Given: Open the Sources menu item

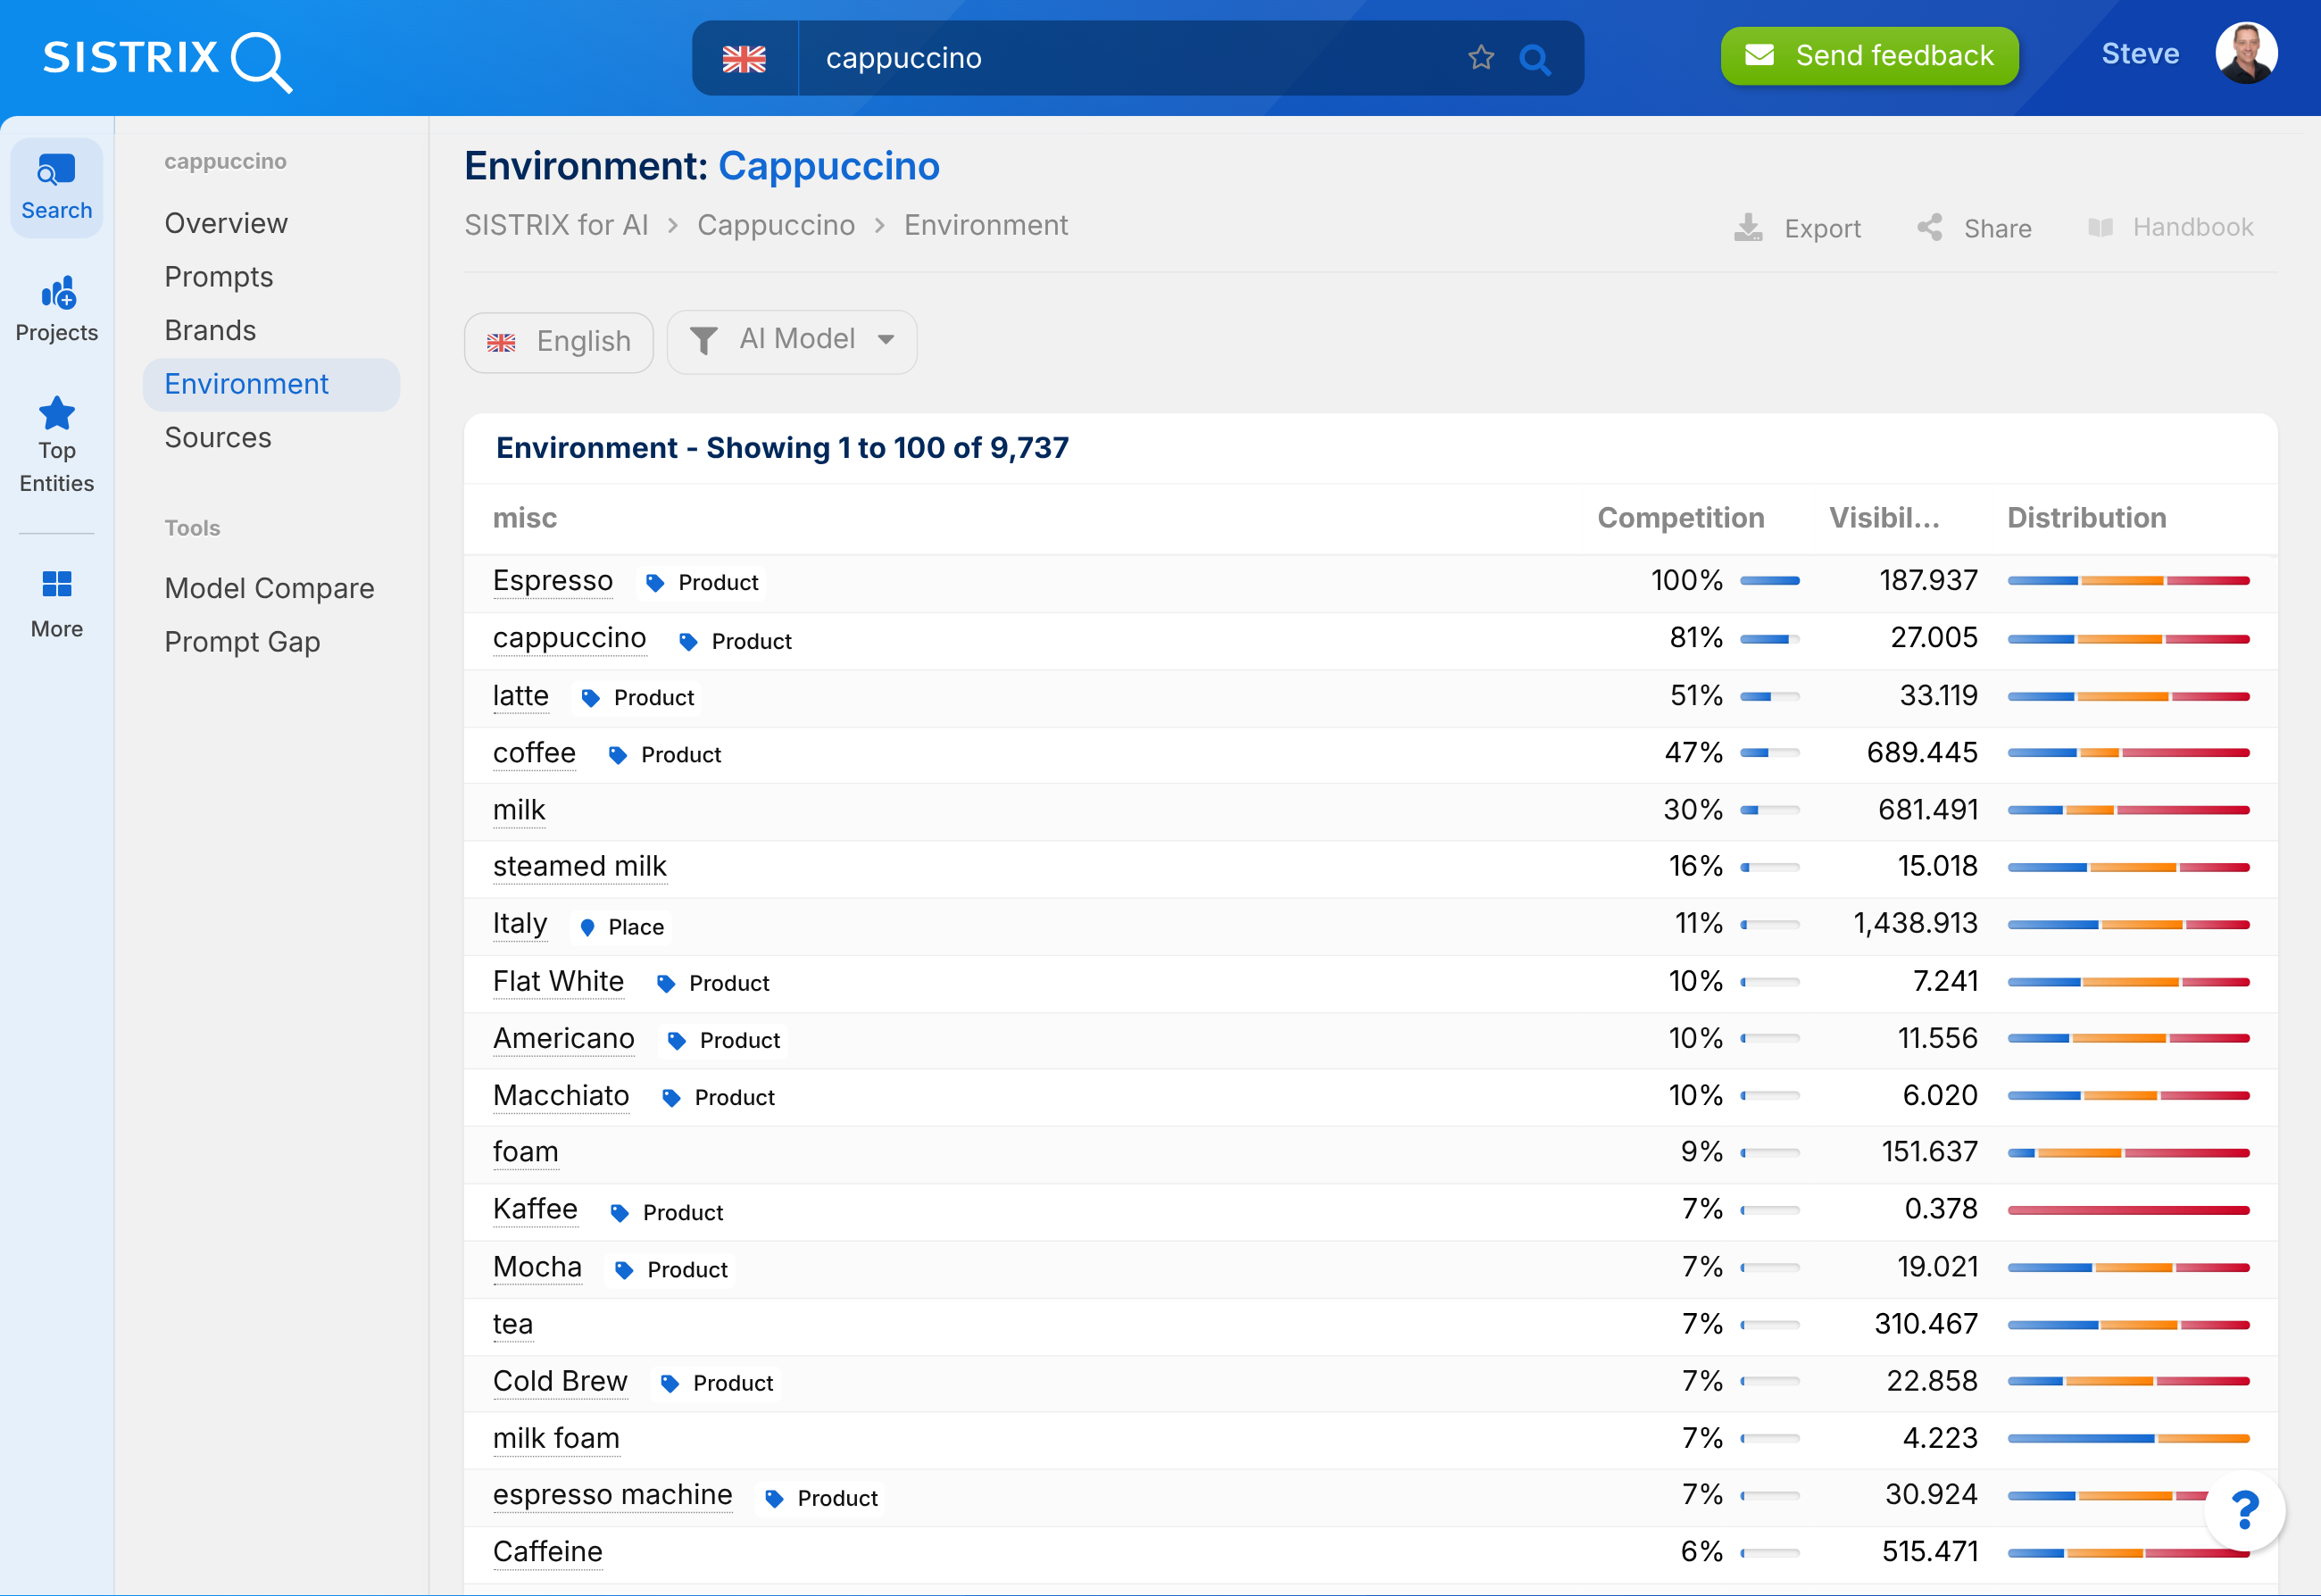Looking at the screenshot, I should [218, 437].
